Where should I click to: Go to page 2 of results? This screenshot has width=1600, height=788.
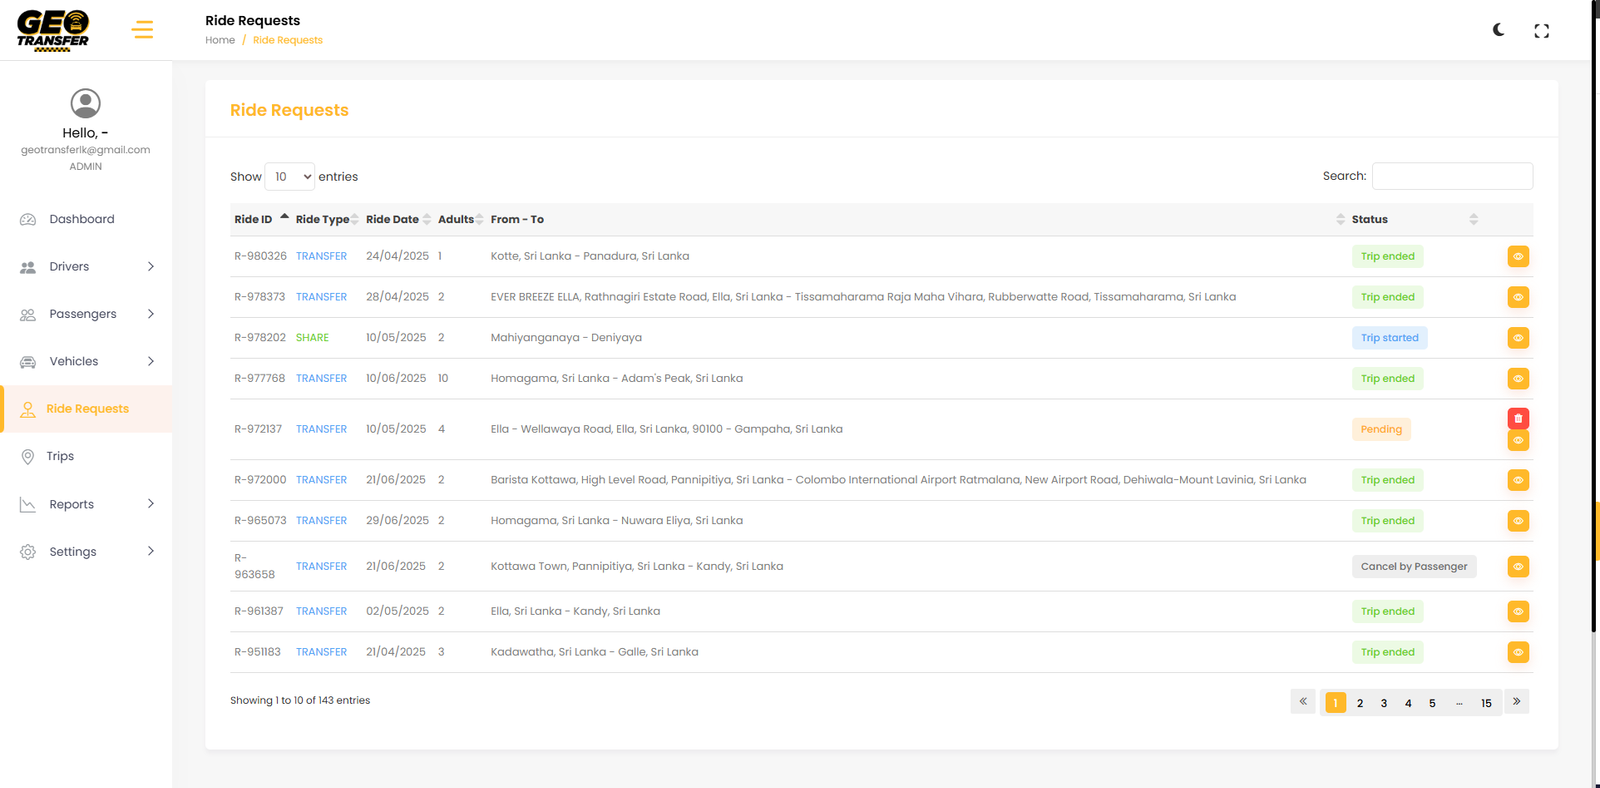(x=1360, y=703)
